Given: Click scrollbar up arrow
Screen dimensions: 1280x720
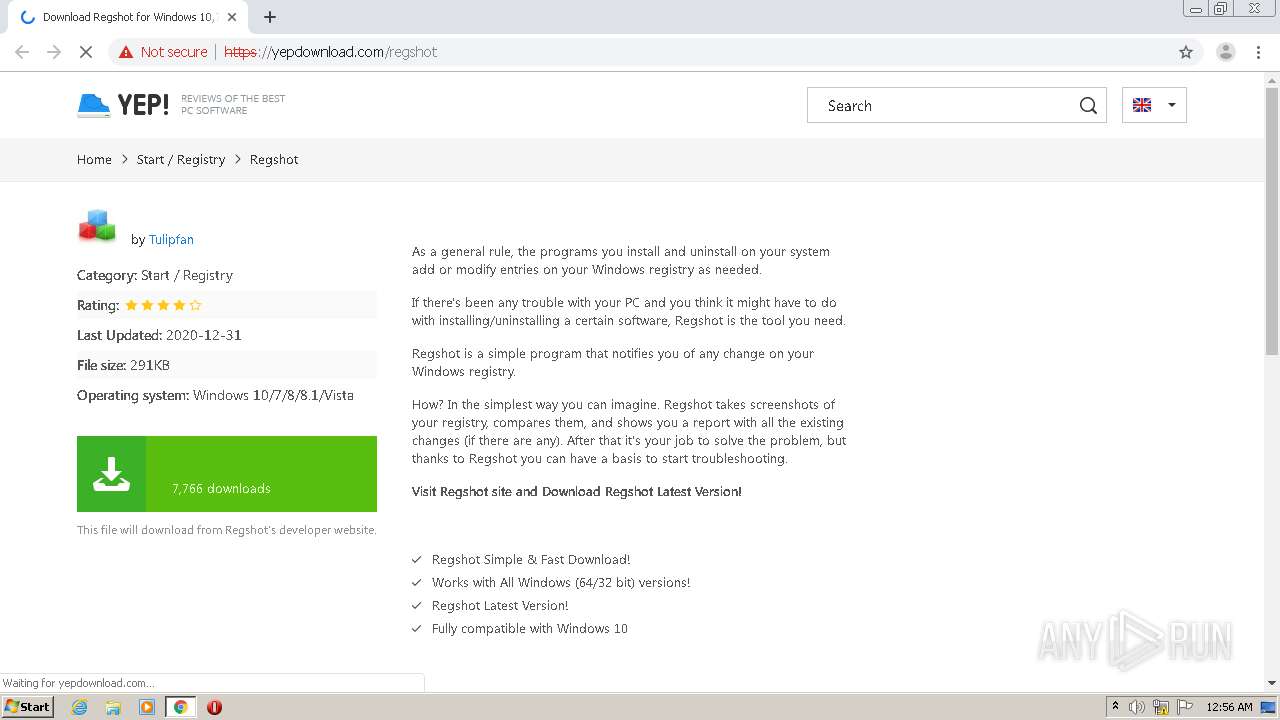Looking at the screenshot, I should point(1272,79).
